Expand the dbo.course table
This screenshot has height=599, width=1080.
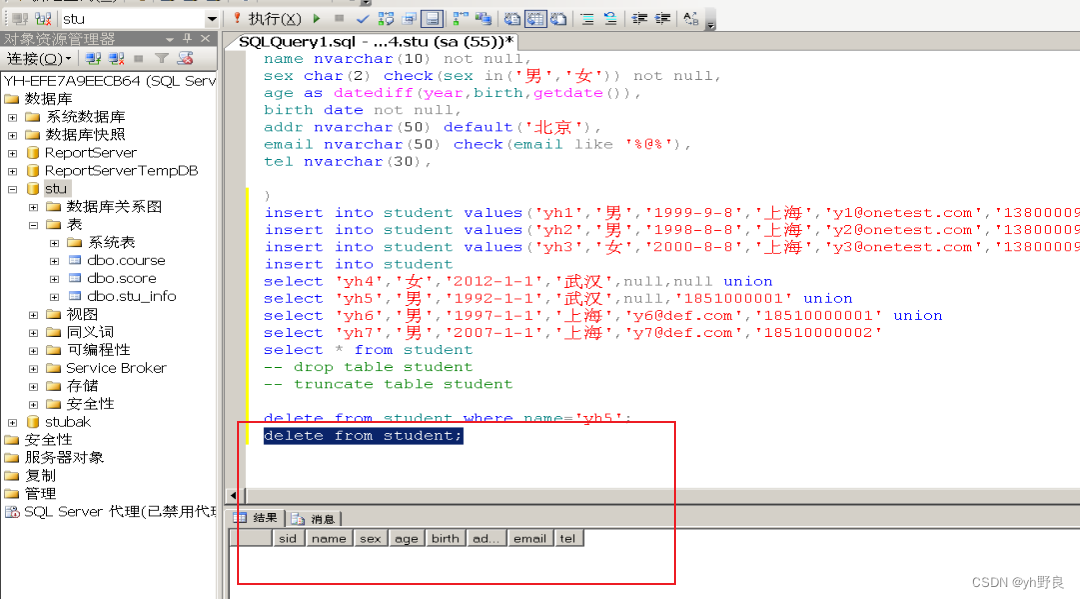[x=54, y=260]
